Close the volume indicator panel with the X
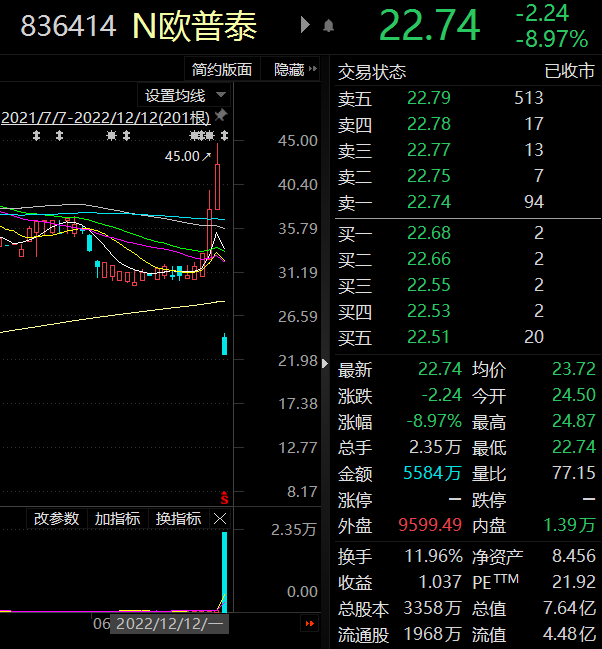Viewport: 602px width, 649px height. click(x=220, y=519)
